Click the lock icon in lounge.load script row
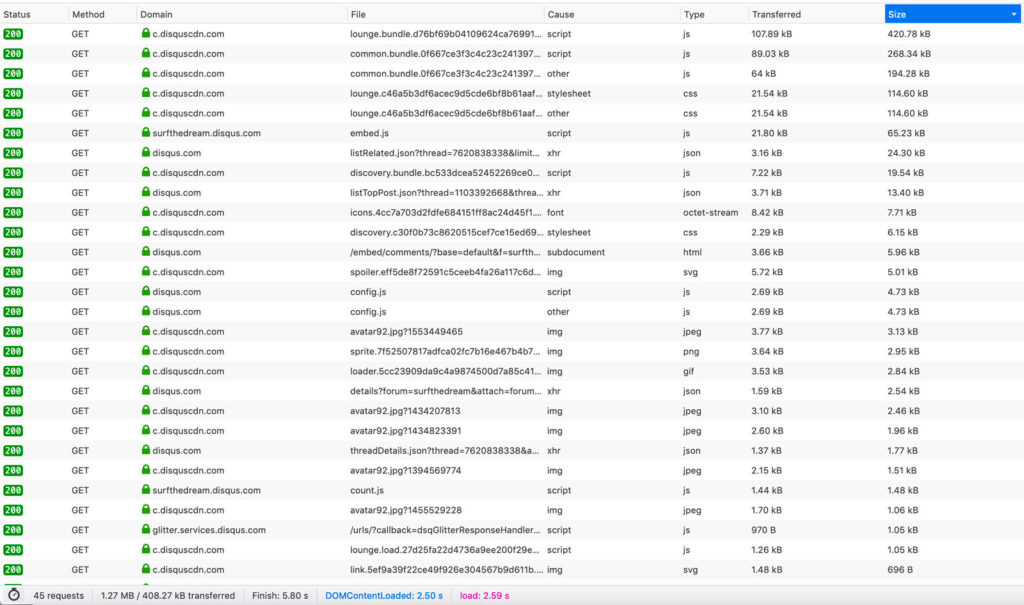Screen dimensions: 1024x605 [146, 549]
